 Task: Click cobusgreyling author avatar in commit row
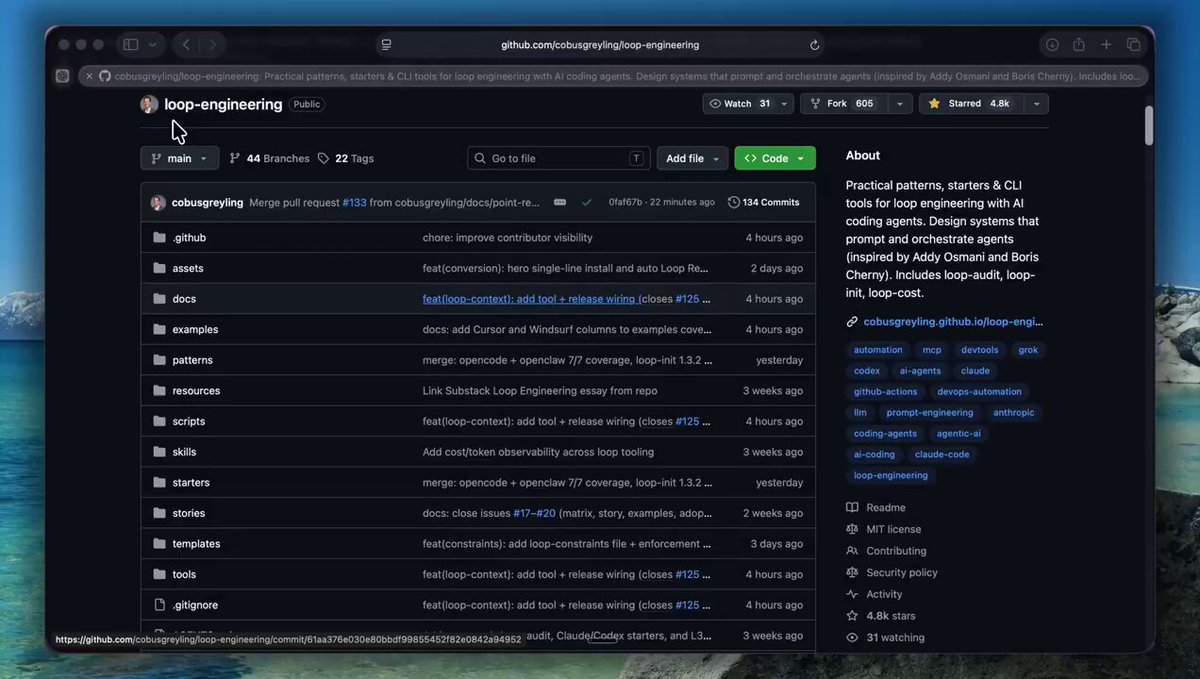tap(158, 202)
